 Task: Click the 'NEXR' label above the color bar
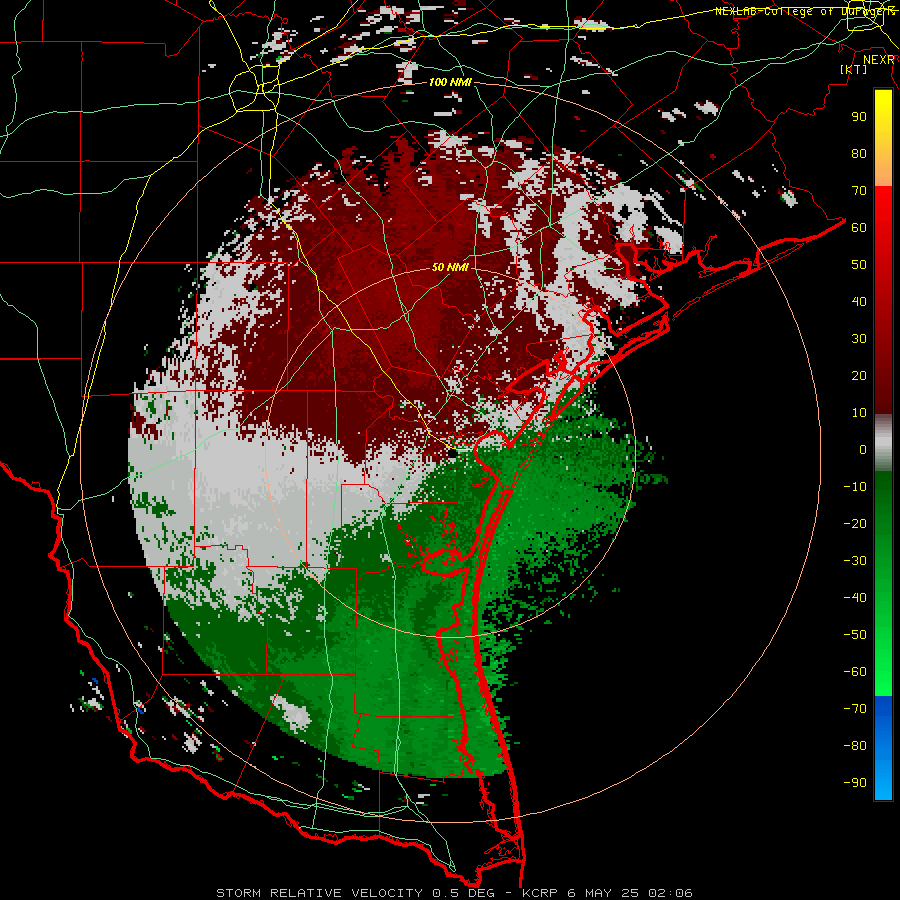879,59
